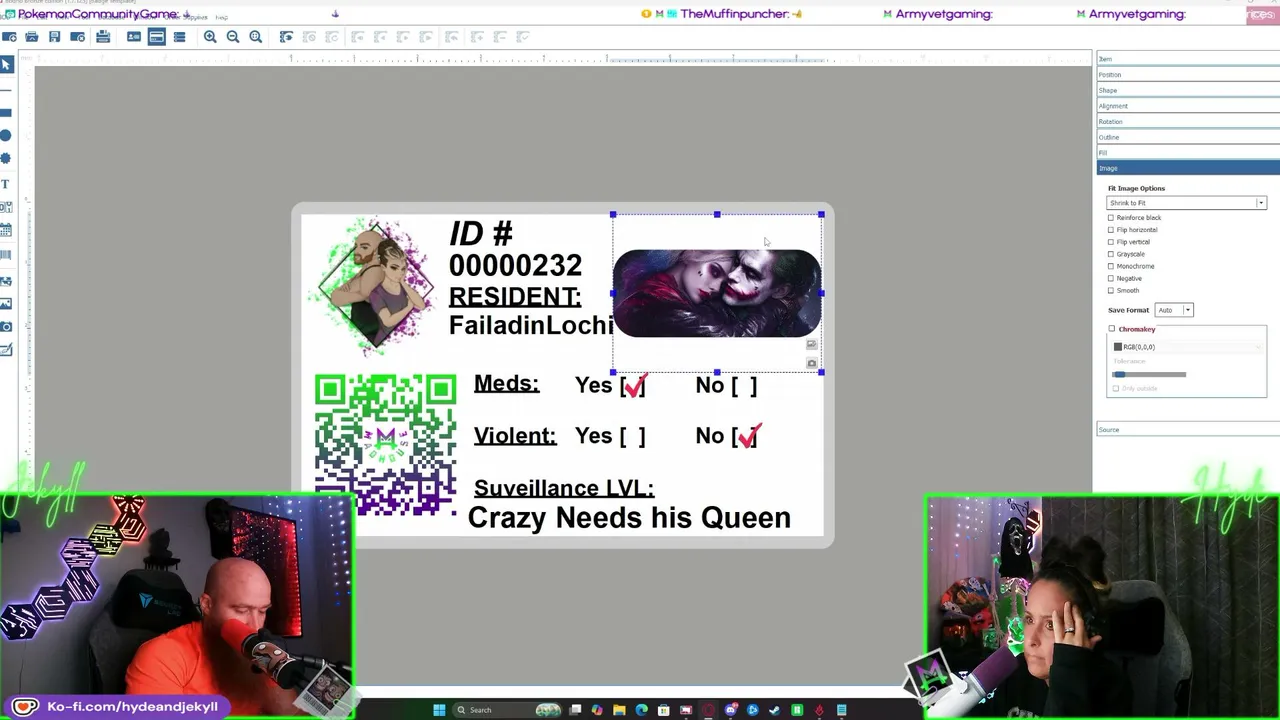Expand the Item properties section
This screenshot has height=720, width=1280.
point(1188,59)
